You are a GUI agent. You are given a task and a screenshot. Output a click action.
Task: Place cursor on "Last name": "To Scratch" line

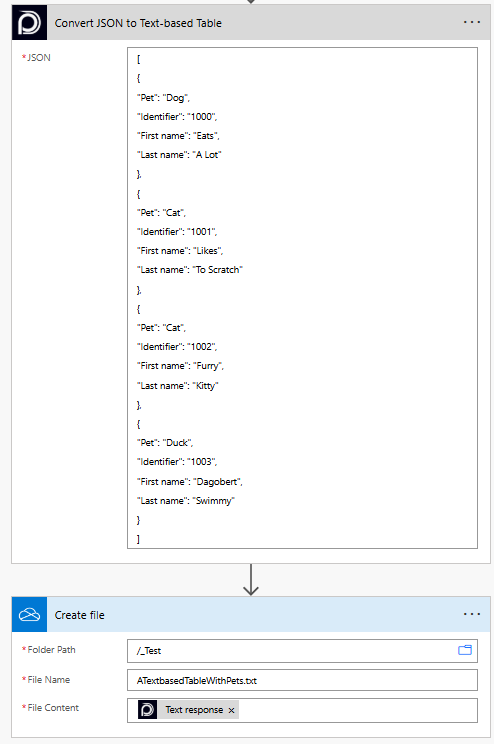[190, 270]
